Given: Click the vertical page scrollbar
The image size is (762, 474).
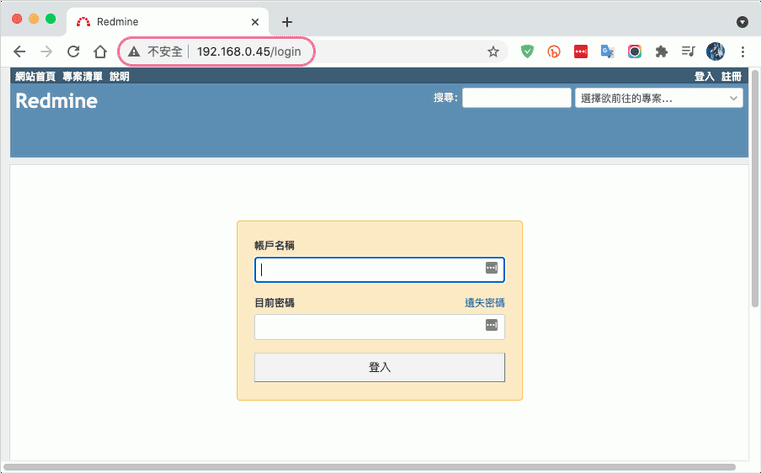Looking at the screenshot, I should pos(755,189).
